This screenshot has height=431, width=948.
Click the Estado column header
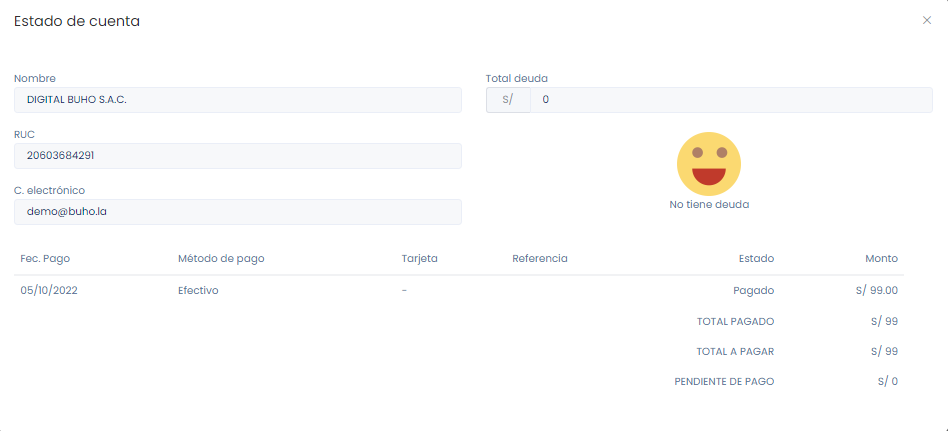(756, 258)
